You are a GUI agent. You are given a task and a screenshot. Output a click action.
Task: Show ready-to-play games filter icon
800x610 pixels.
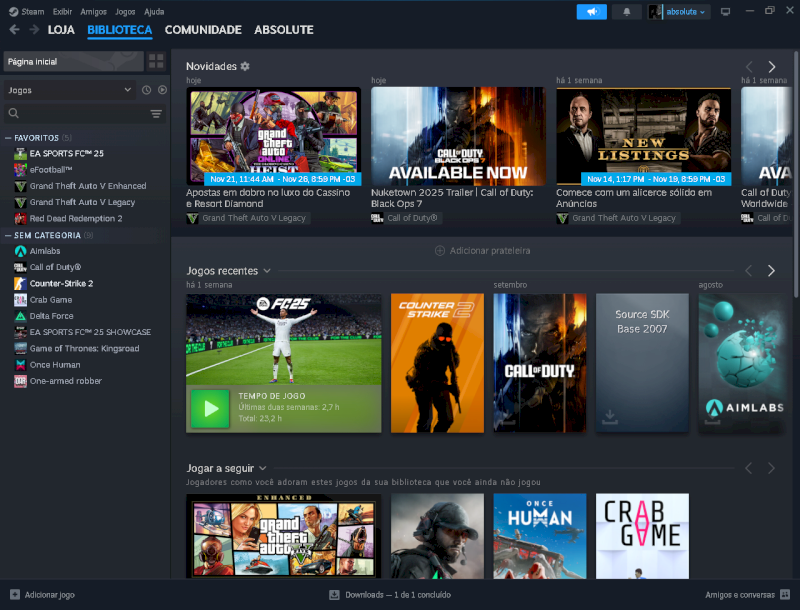(x=162, y=90)
